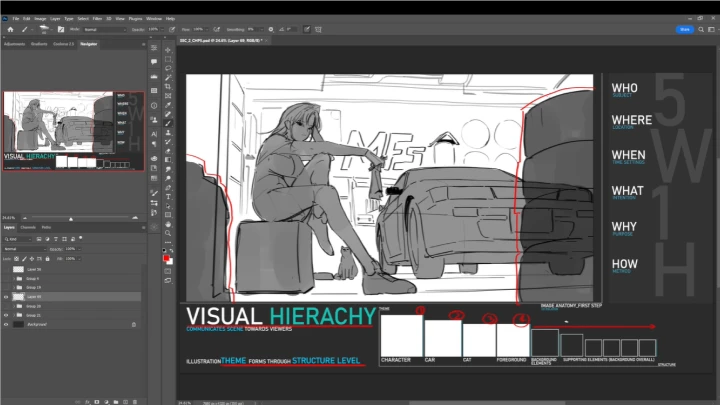
Task: Select the Spot Healing Brush tool
Action: pos(168,114)
